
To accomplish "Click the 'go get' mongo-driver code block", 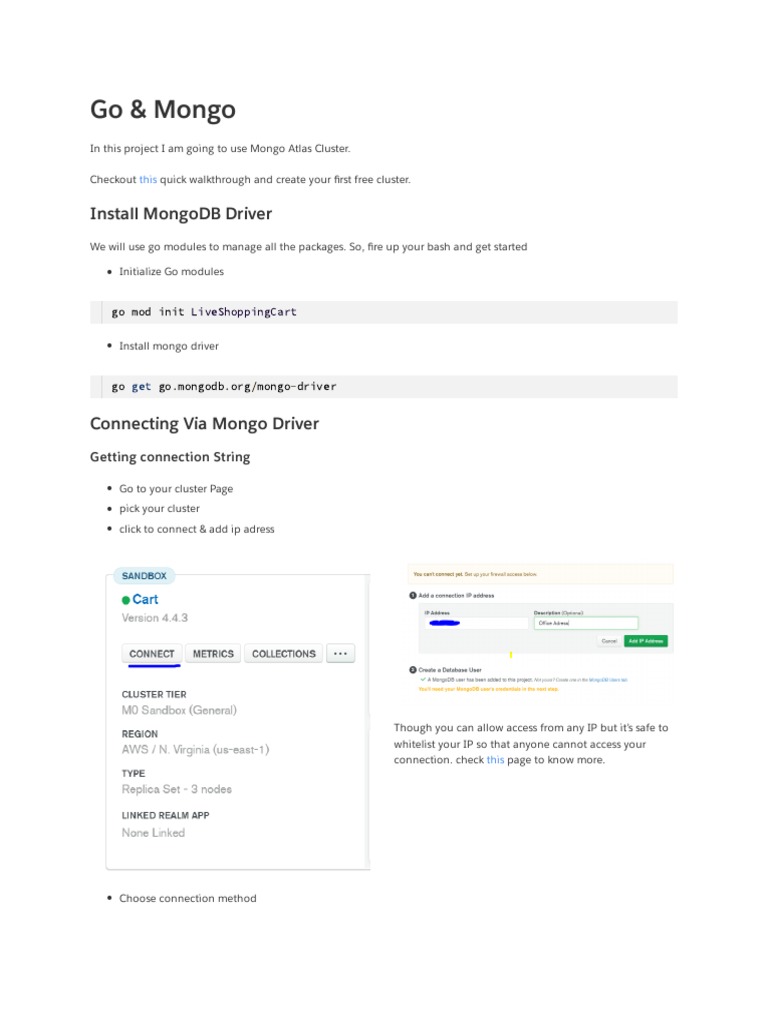I will 384,386.
